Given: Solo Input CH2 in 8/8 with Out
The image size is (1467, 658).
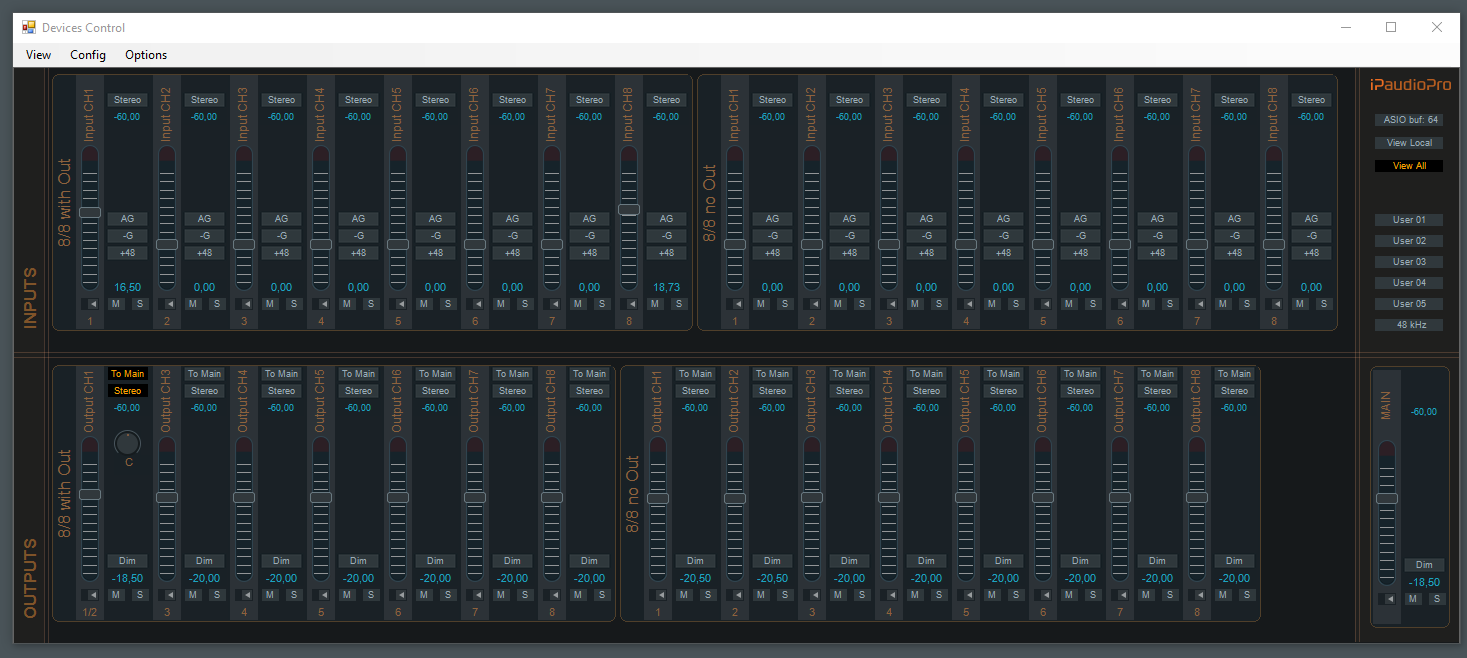Looking at the screenshot, I should pos(217,304).
